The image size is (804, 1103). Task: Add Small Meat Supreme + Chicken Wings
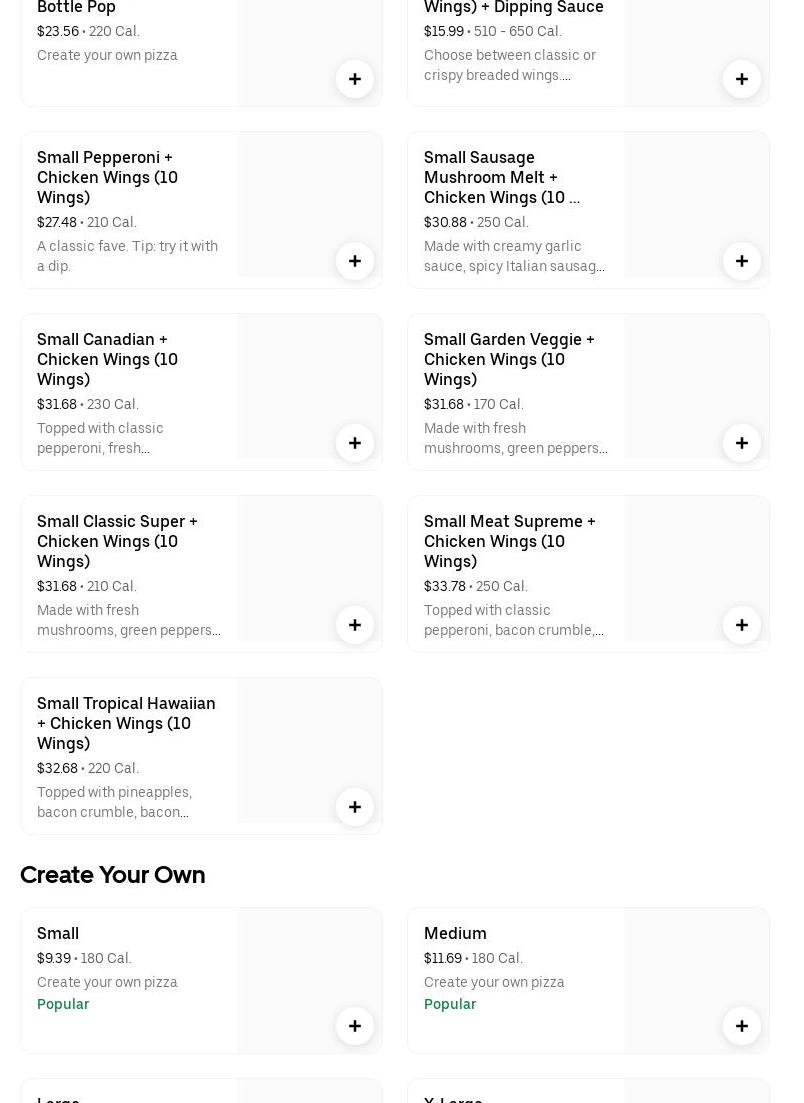742,625
